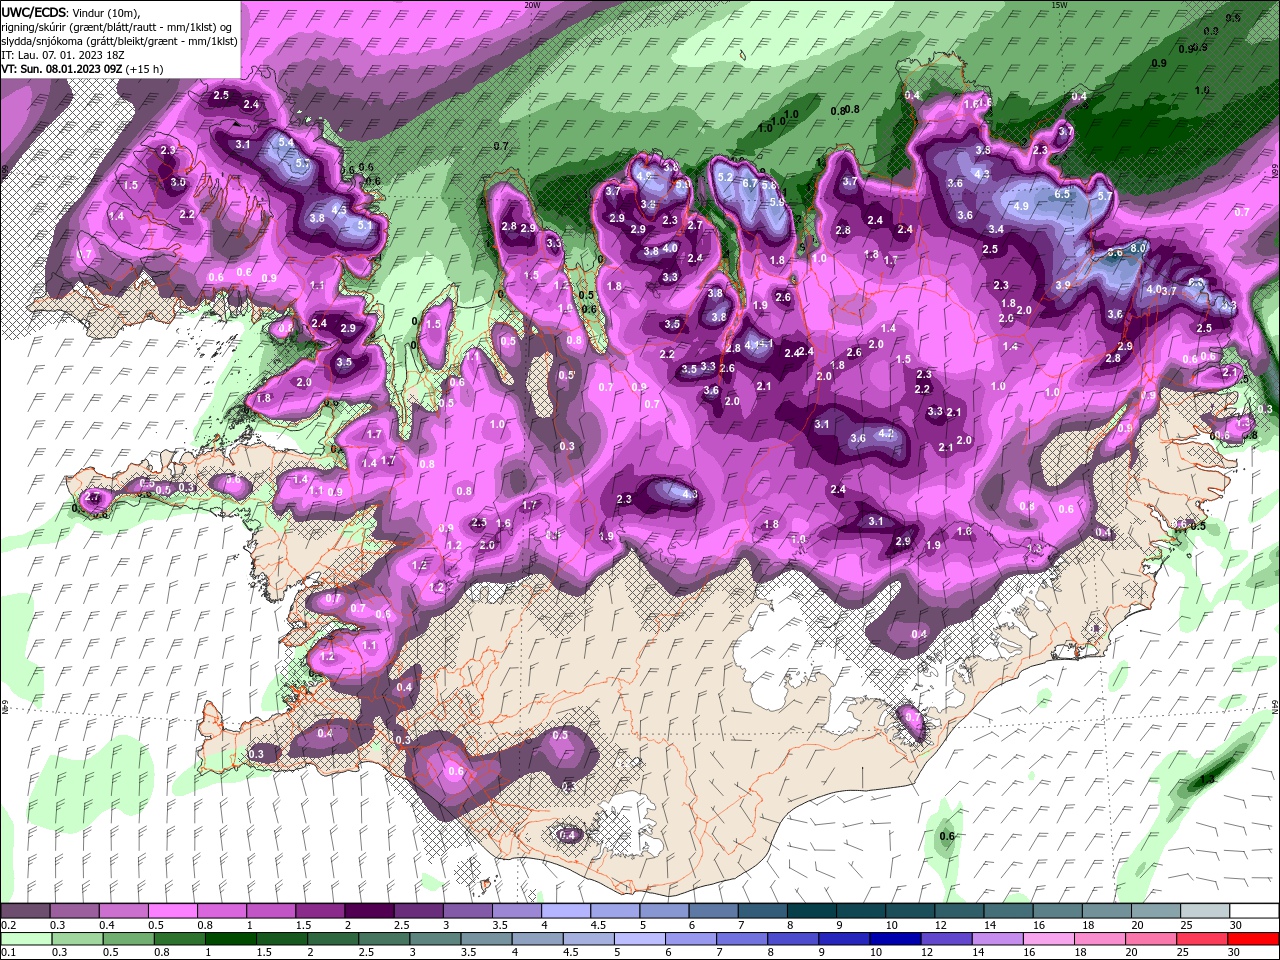Click the 'UWC/ECDS: Vindur (10m)' title line
Viewport: 1280px width, 960px height.
[x=71, y=11]
